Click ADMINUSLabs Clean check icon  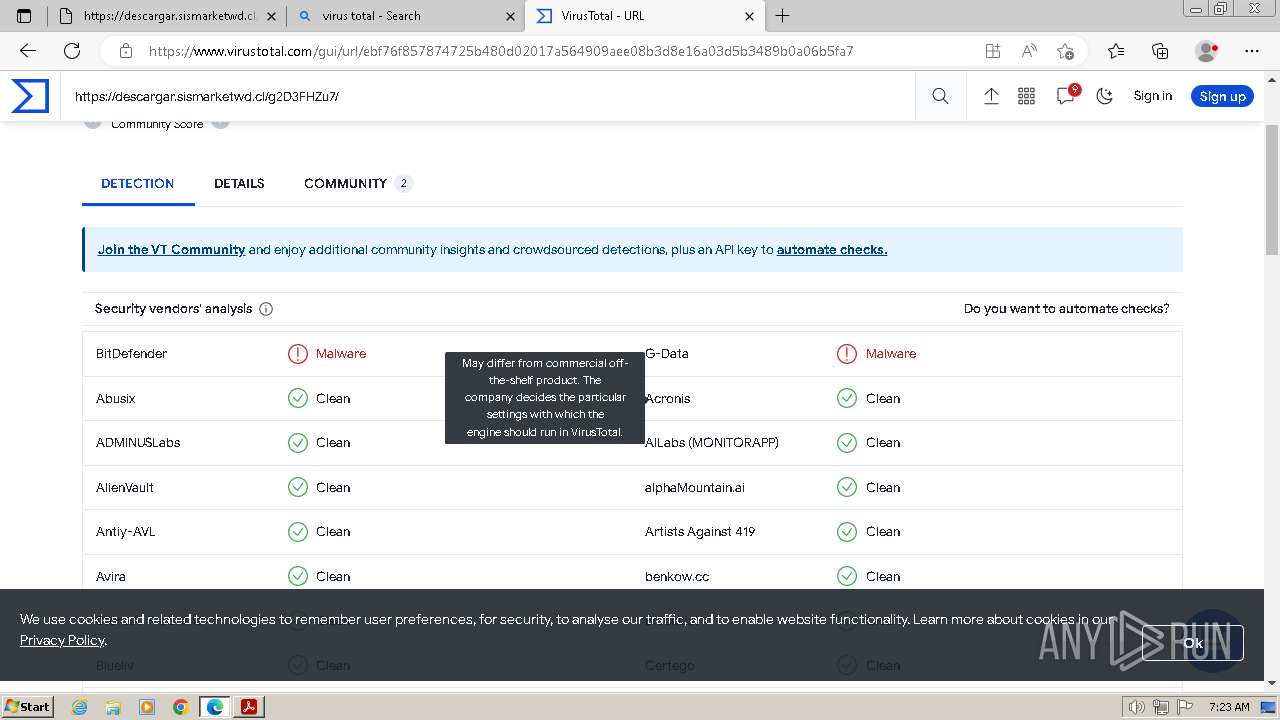coord(298,442)
